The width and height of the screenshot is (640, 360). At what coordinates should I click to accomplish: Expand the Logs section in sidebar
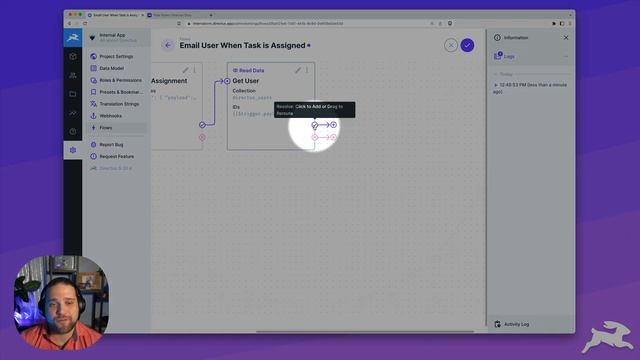[531, 56]
